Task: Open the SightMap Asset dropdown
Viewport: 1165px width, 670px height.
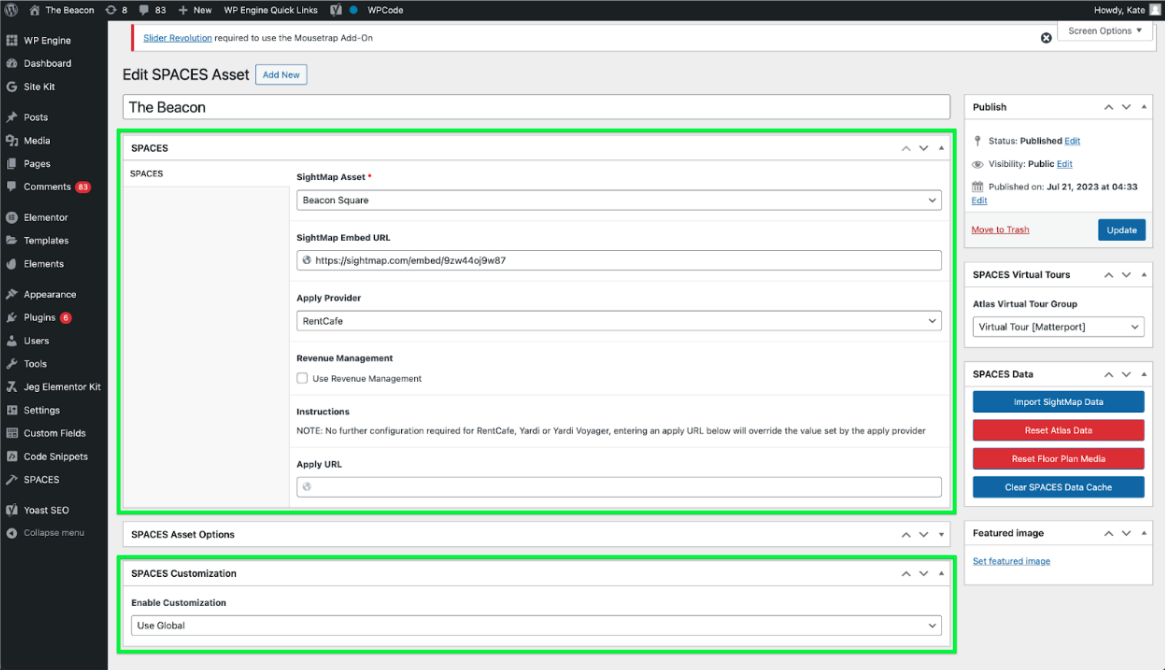Action: point(618,200)
